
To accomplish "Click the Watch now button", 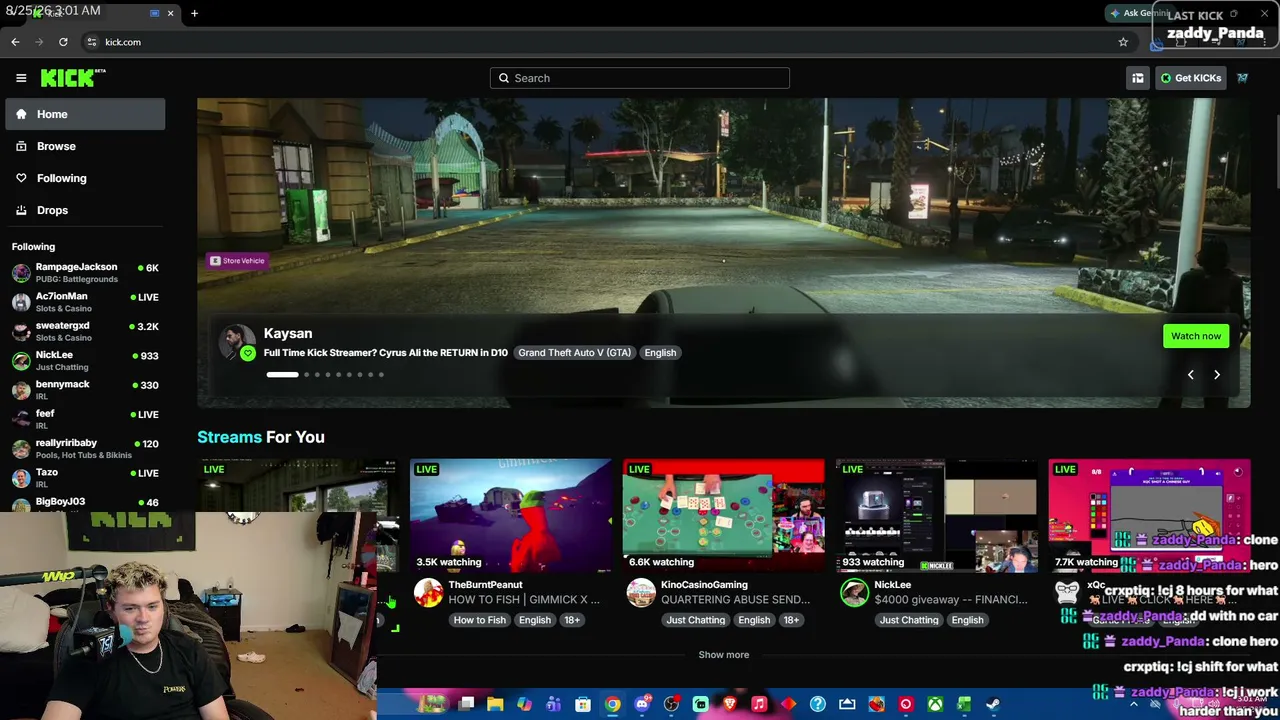I will (x=1196, y=336).
